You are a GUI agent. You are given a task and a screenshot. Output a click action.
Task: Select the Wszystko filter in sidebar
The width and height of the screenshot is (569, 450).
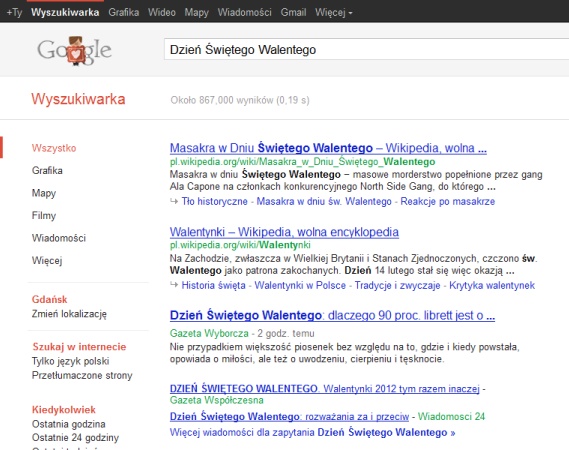tap(54, 148)
